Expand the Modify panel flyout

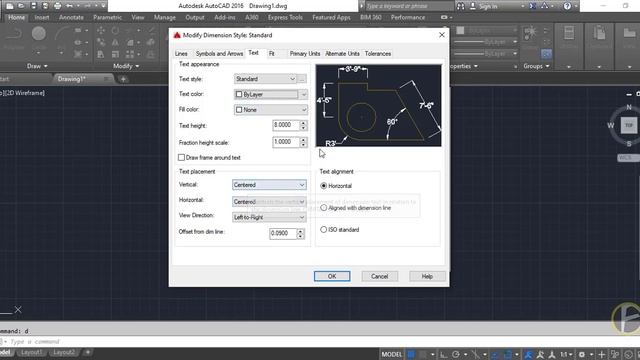click(x=126, y=66)
